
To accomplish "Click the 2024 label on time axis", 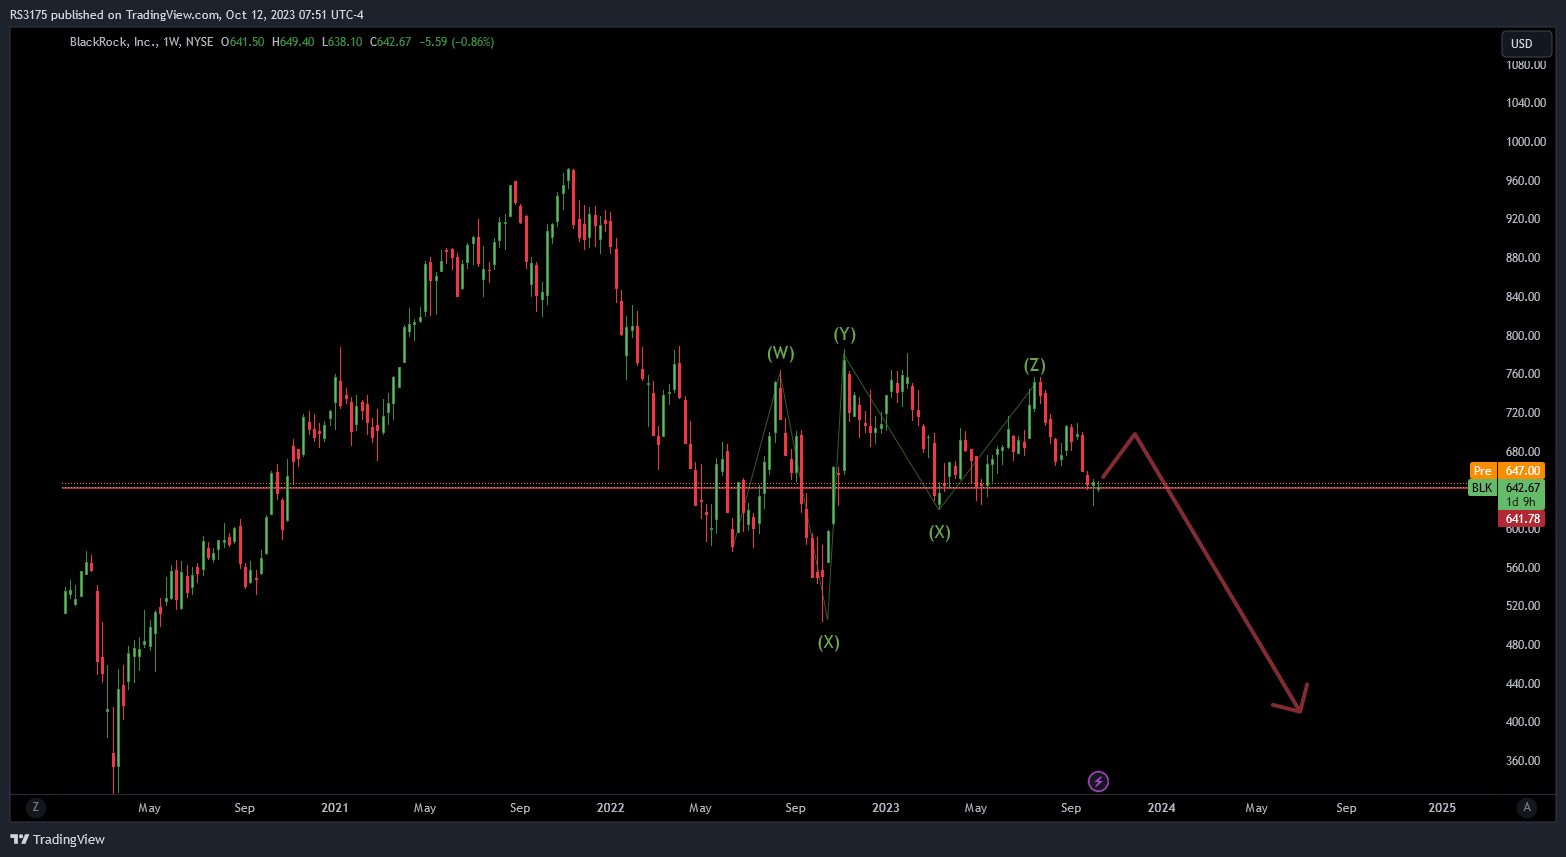I will [x=1161, y=807].
